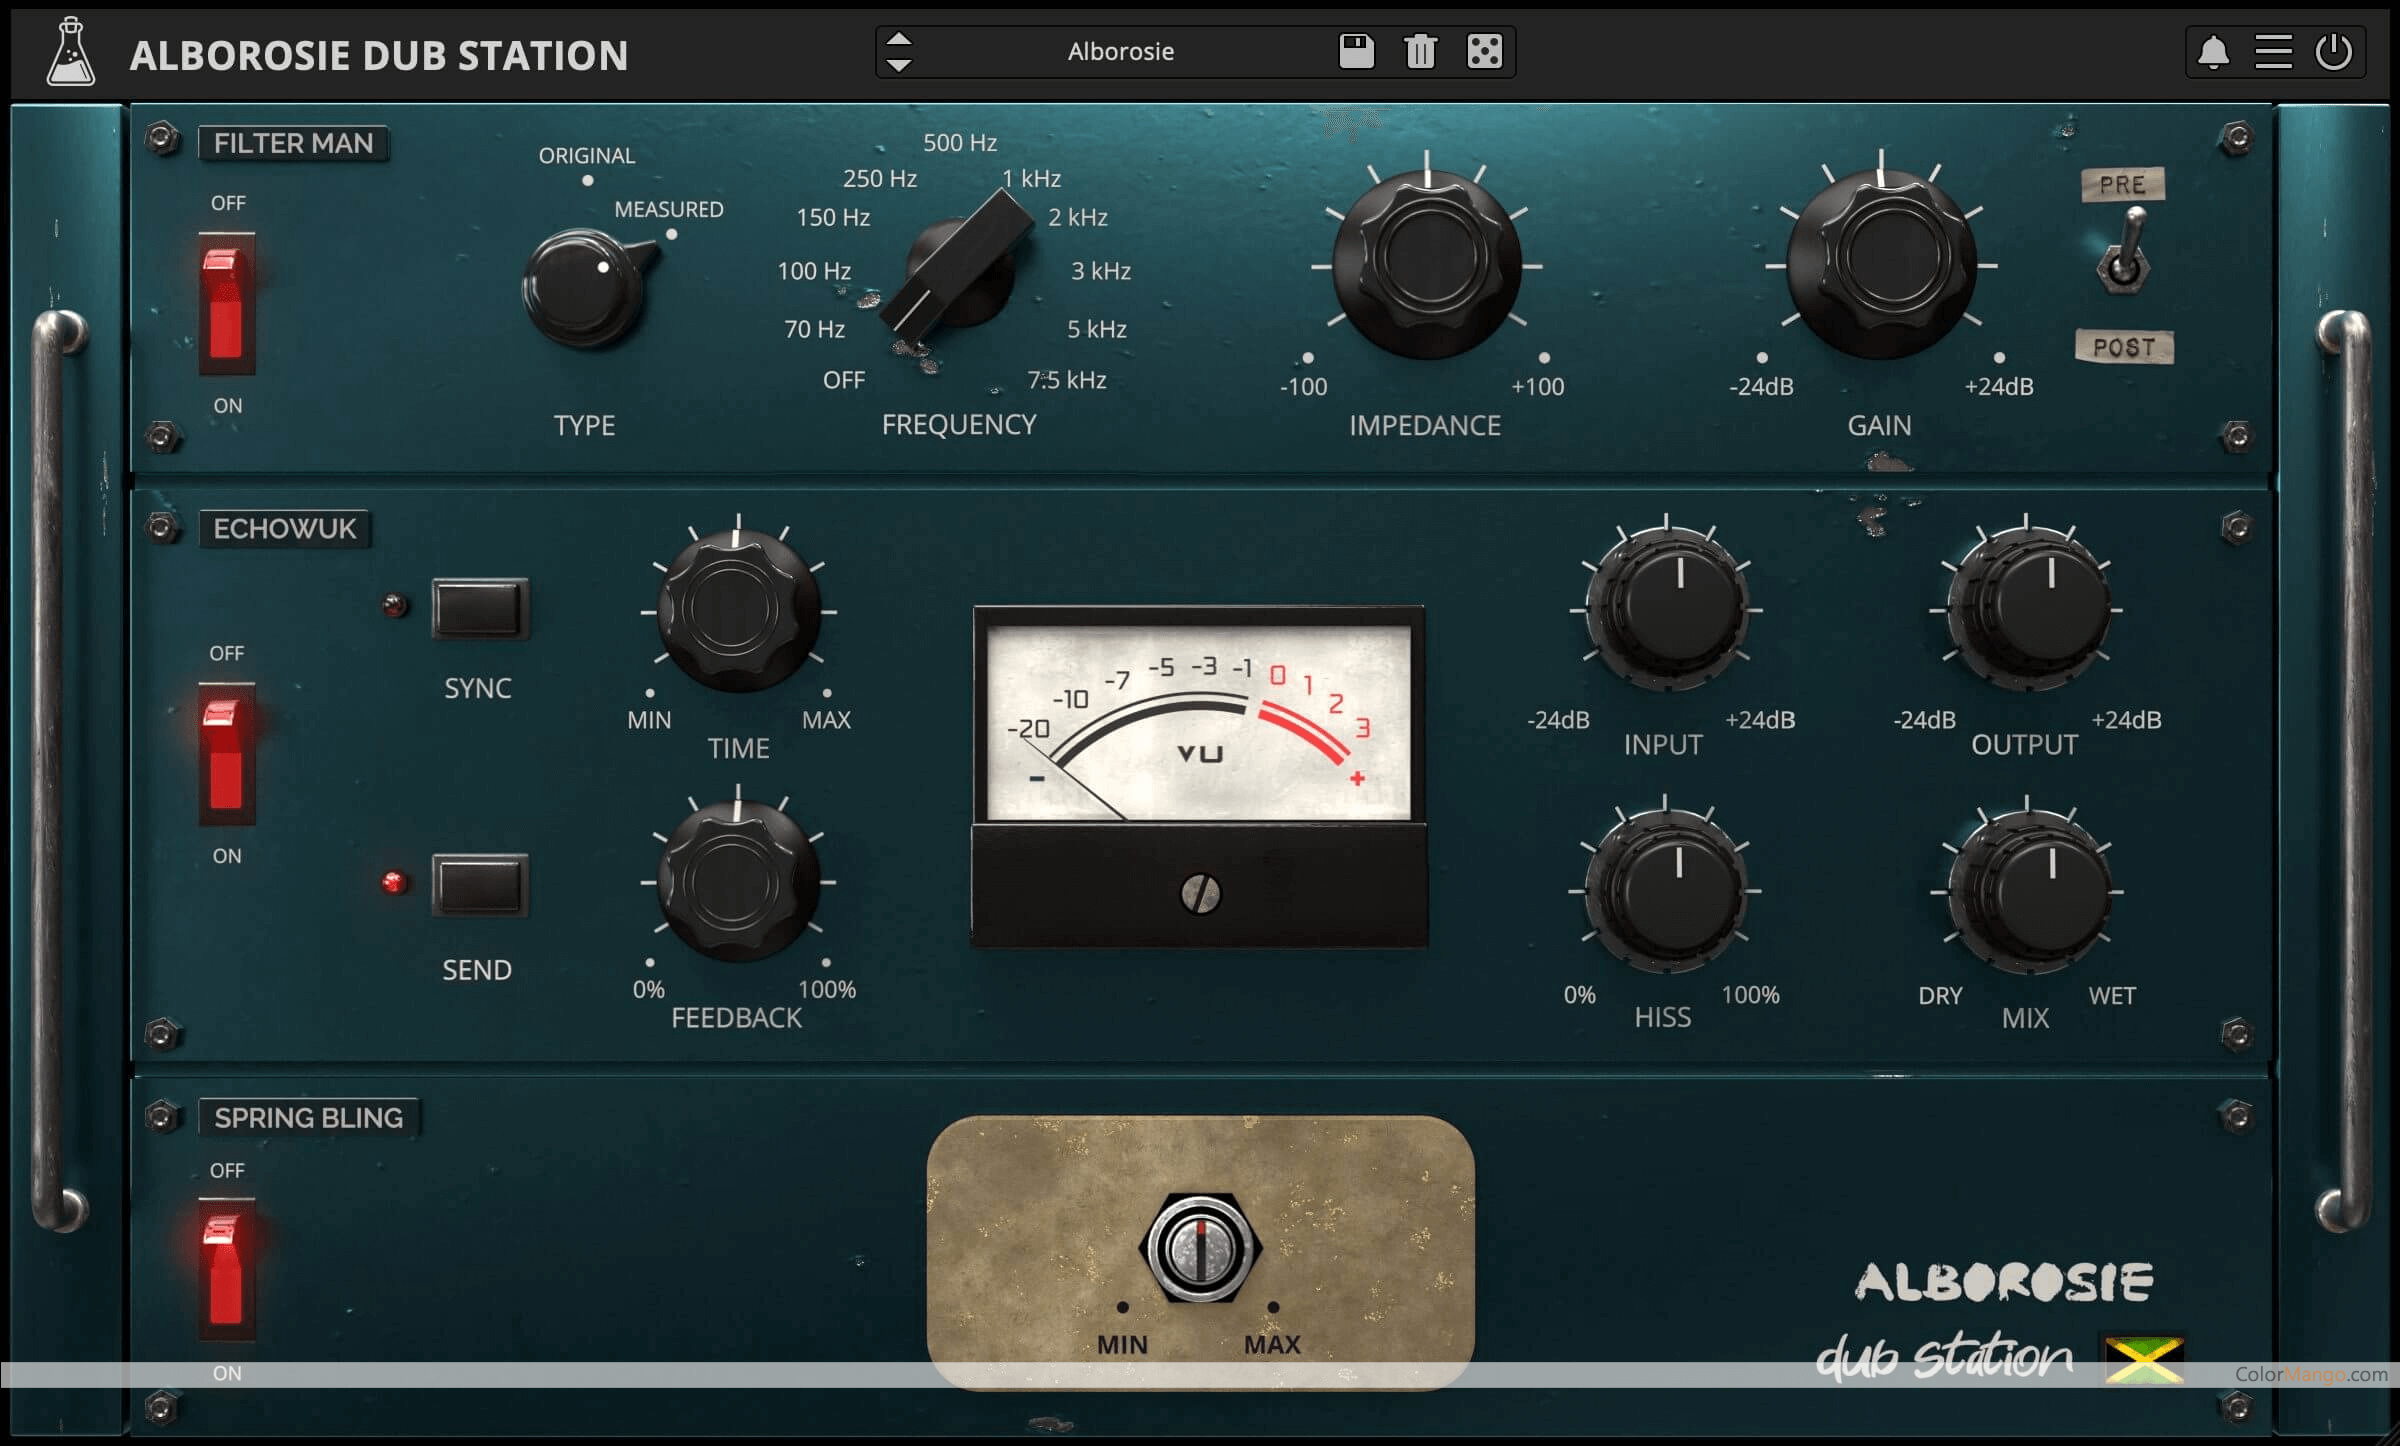2400x1446 pixels.
Task: Open the hamburger menu icon
Action: click(x=2273, y=52)
